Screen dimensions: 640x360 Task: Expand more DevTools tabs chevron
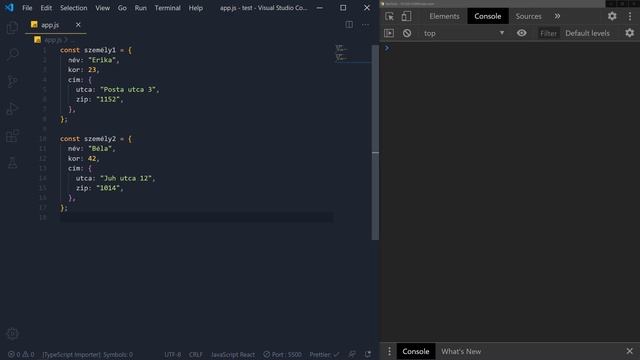coord(557,16)
